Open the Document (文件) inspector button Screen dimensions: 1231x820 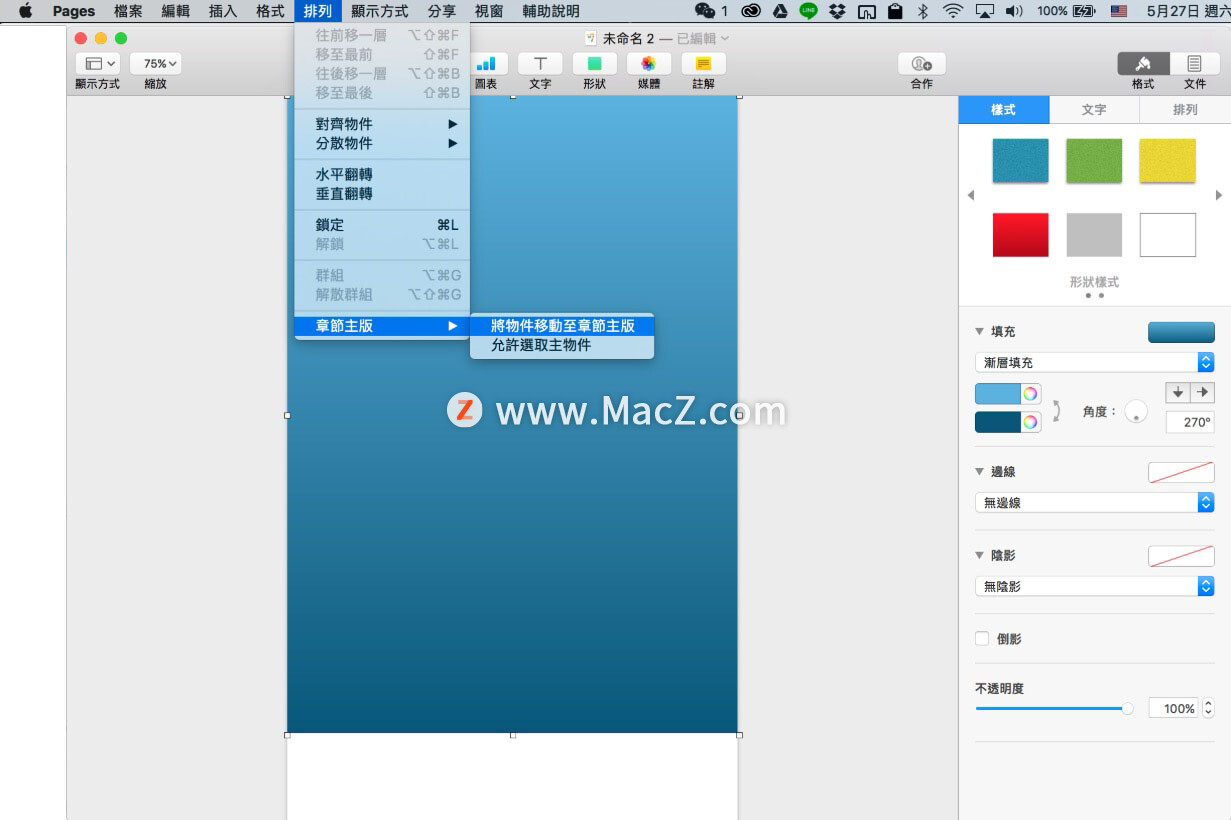[1195, 64]
